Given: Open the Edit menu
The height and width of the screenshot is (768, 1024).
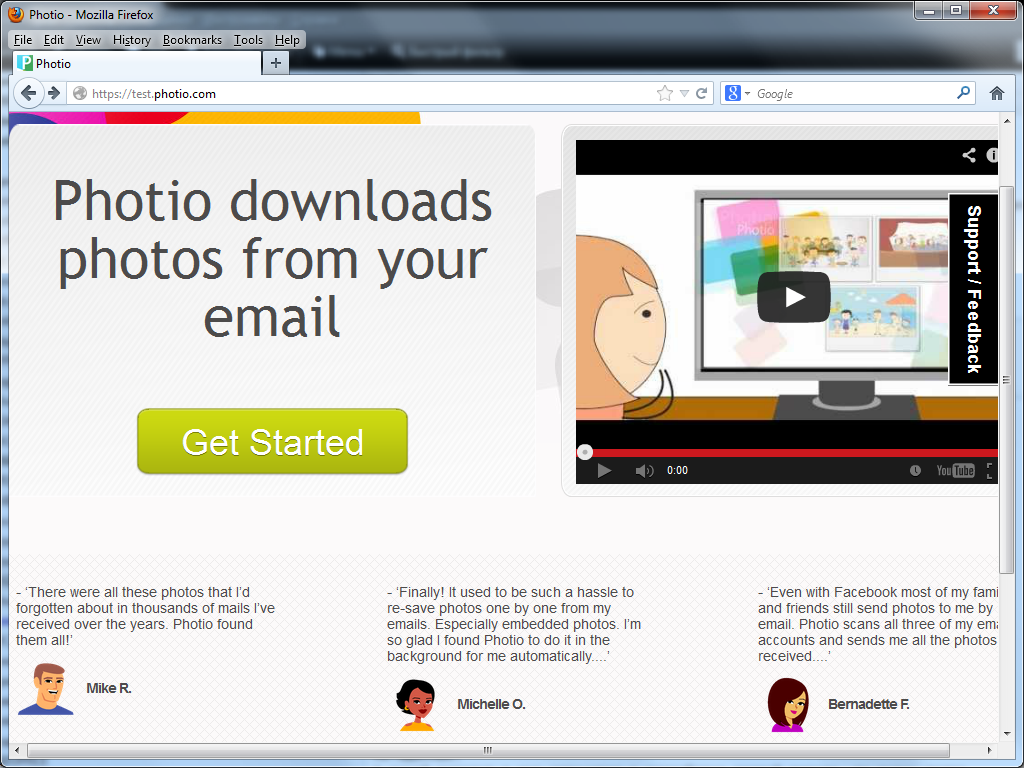Looking at the screenshot, I should (54, 40).
